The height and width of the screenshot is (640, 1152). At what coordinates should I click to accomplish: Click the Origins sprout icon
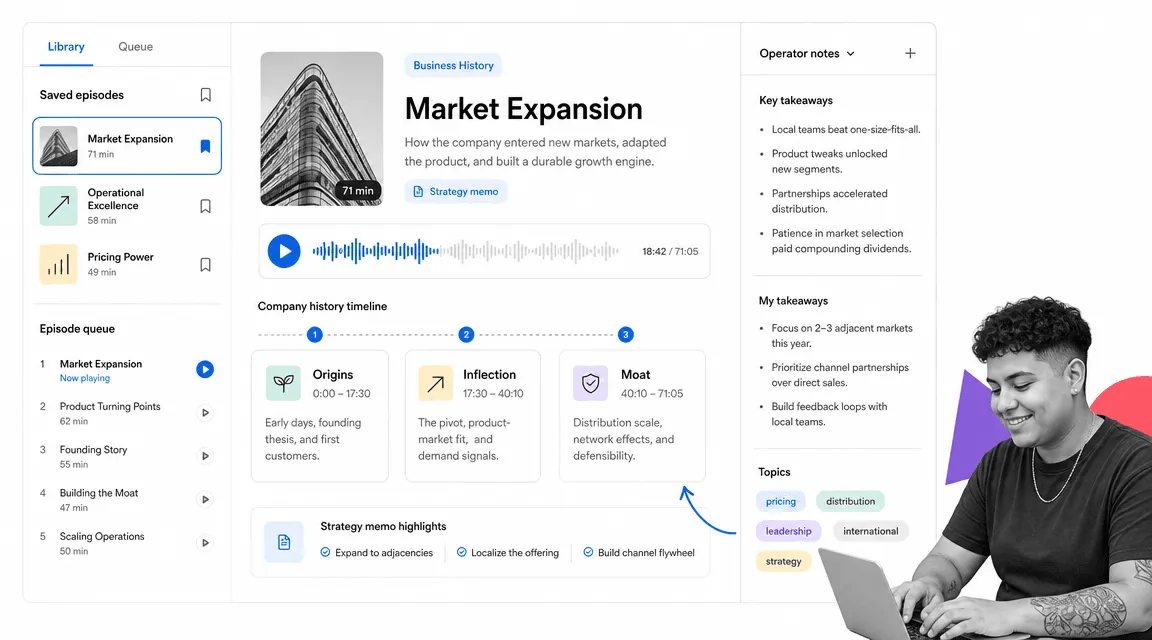[x=284, y=383]
